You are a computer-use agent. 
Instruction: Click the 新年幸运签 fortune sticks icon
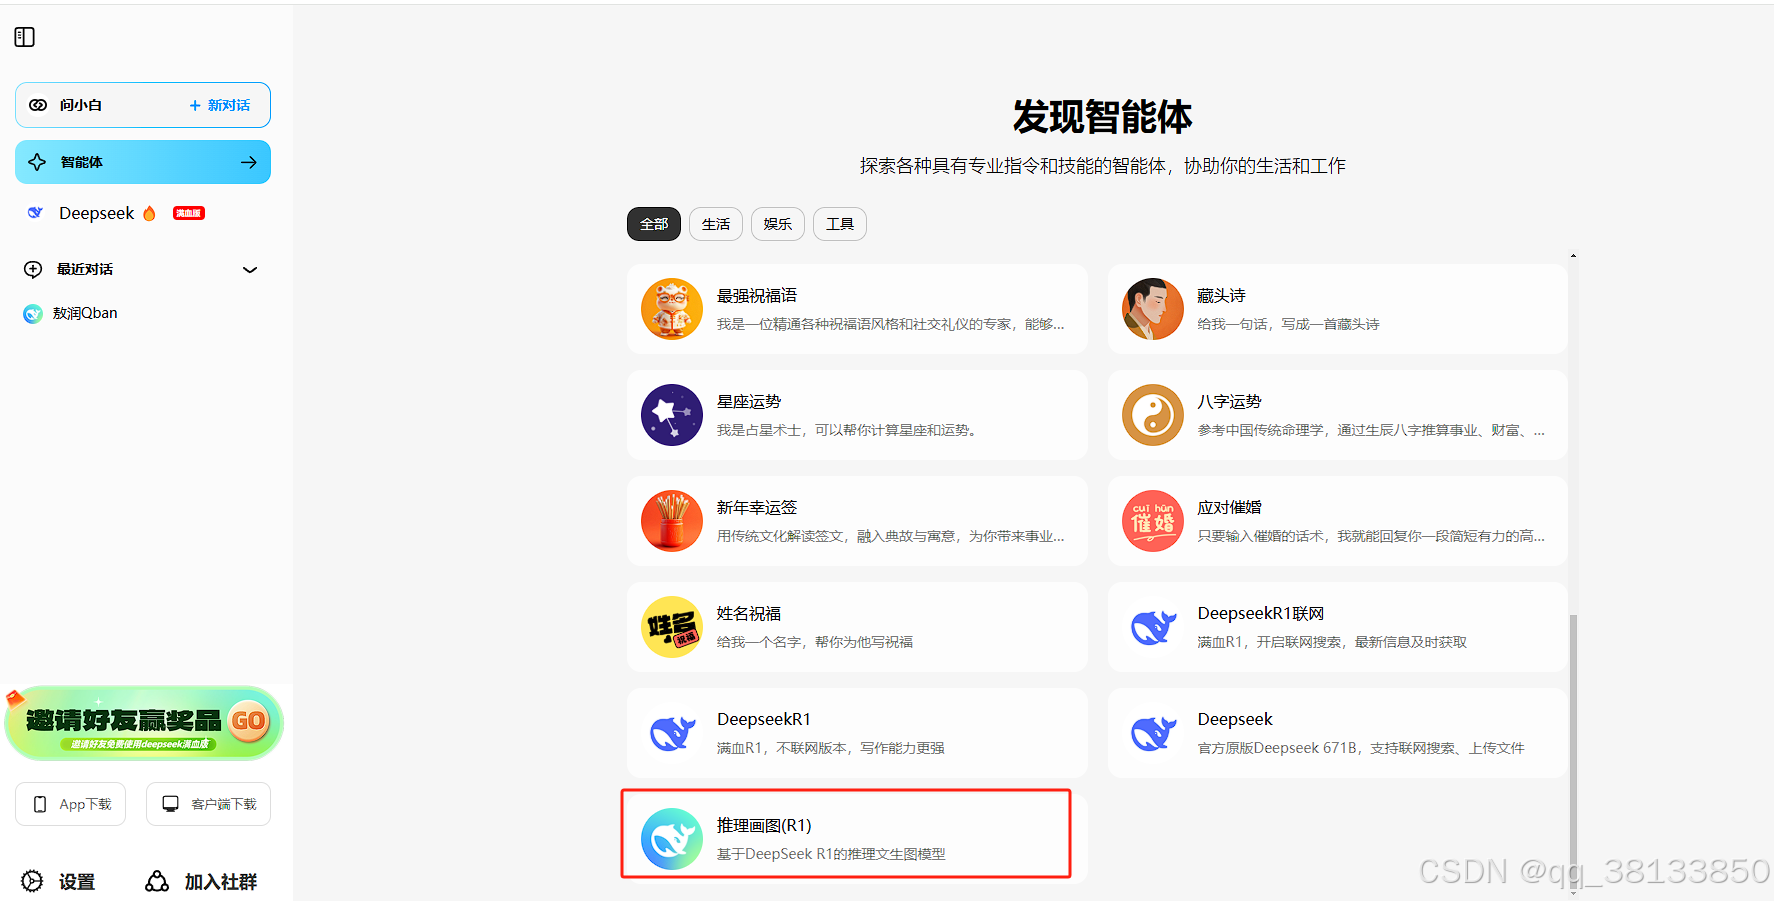[672, 521]
